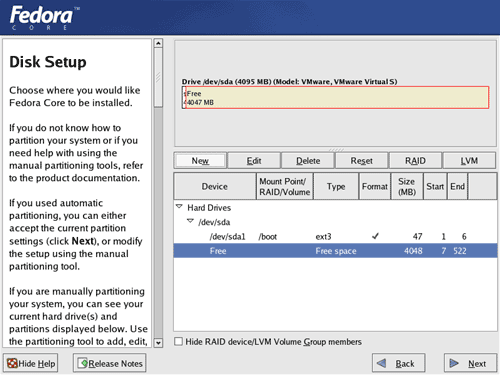Enable Hide RAID device/LVM Volume Group members

click(179, 341)
